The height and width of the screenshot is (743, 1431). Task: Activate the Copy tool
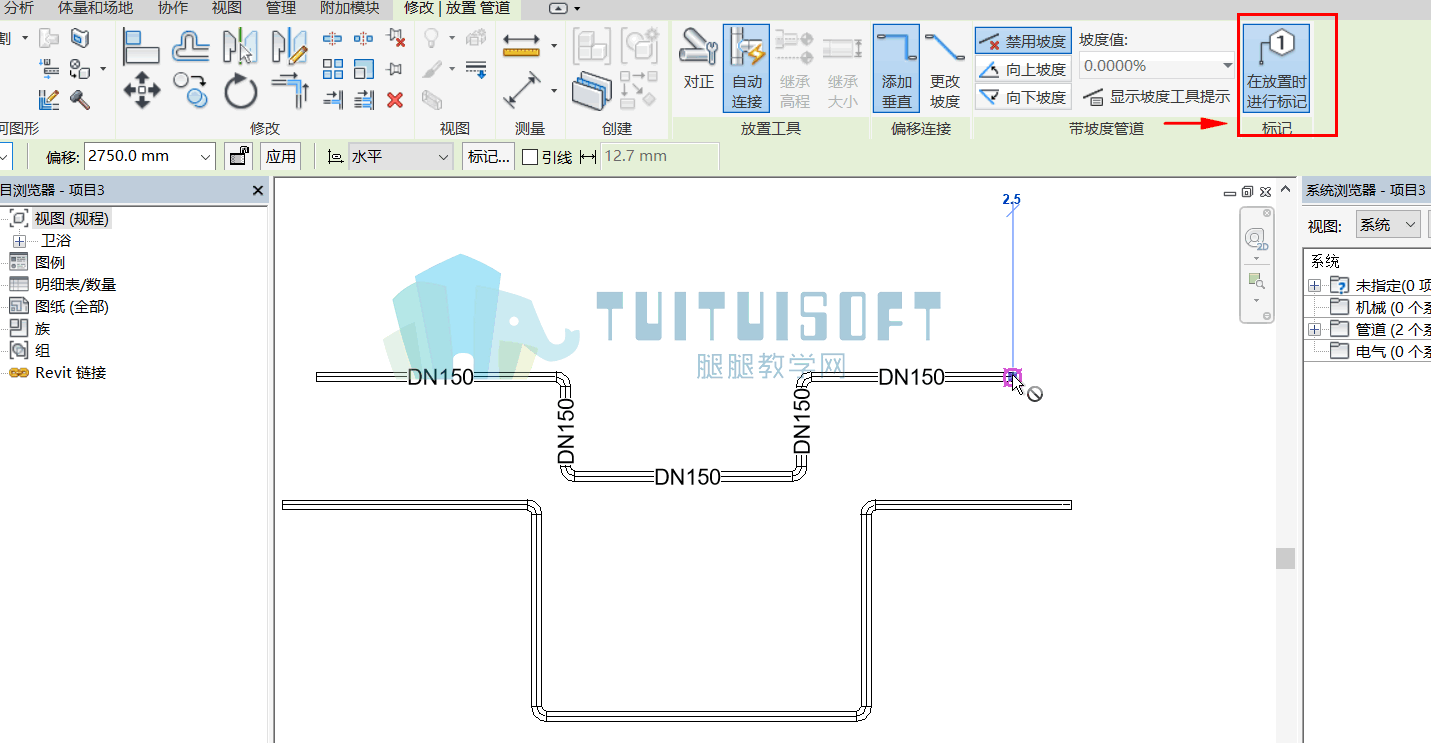click(190, 90)
